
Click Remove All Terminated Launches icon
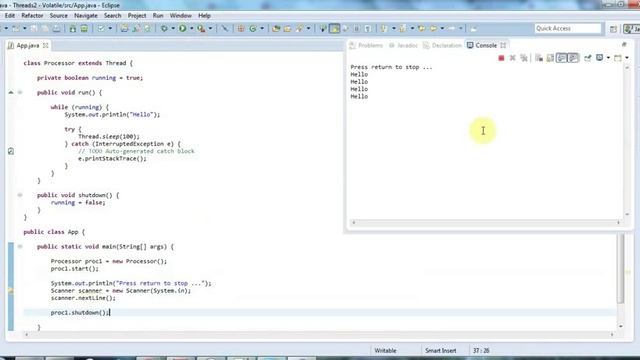click(x=524, y=58)
